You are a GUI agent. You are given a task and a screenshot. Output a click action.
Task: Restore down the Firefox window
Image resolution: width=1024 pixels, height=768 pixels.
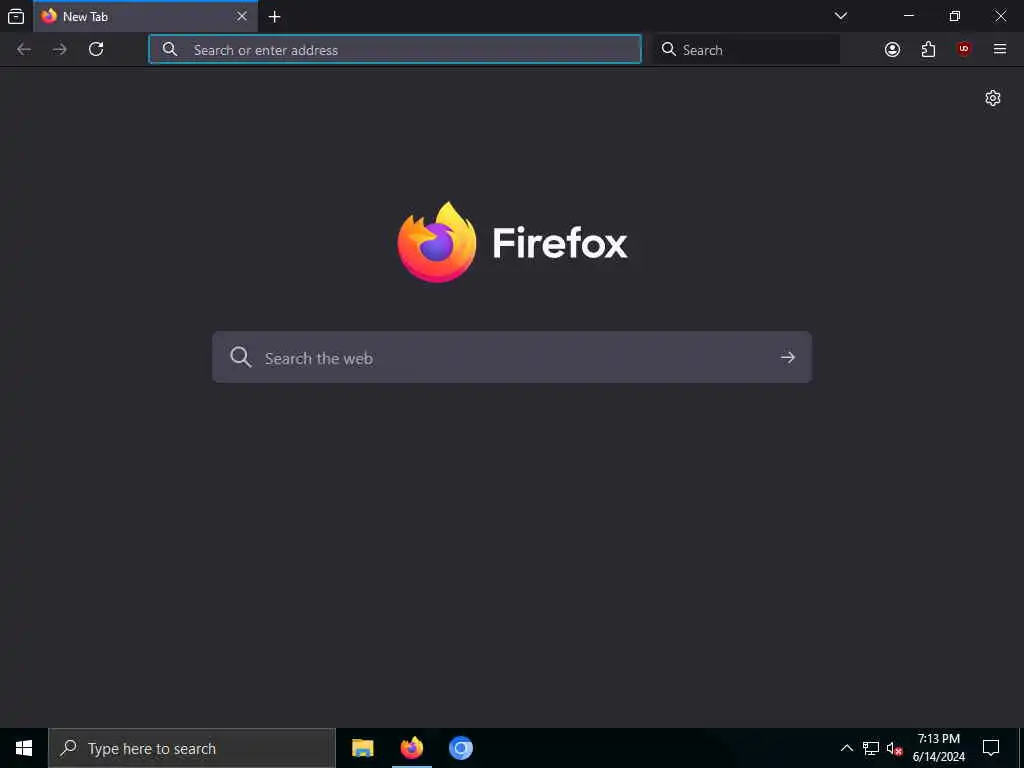pos(955,16)
